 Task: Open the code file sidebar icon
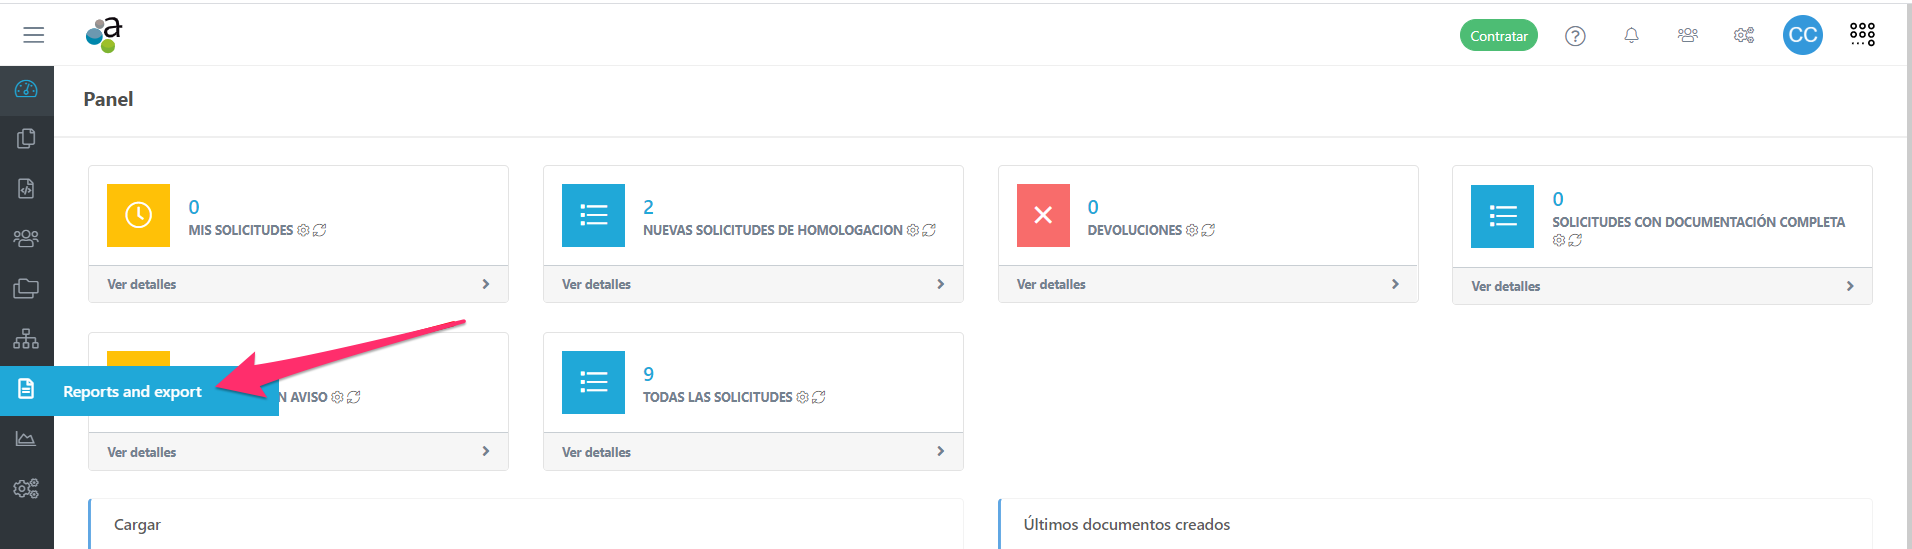point(26,188)
